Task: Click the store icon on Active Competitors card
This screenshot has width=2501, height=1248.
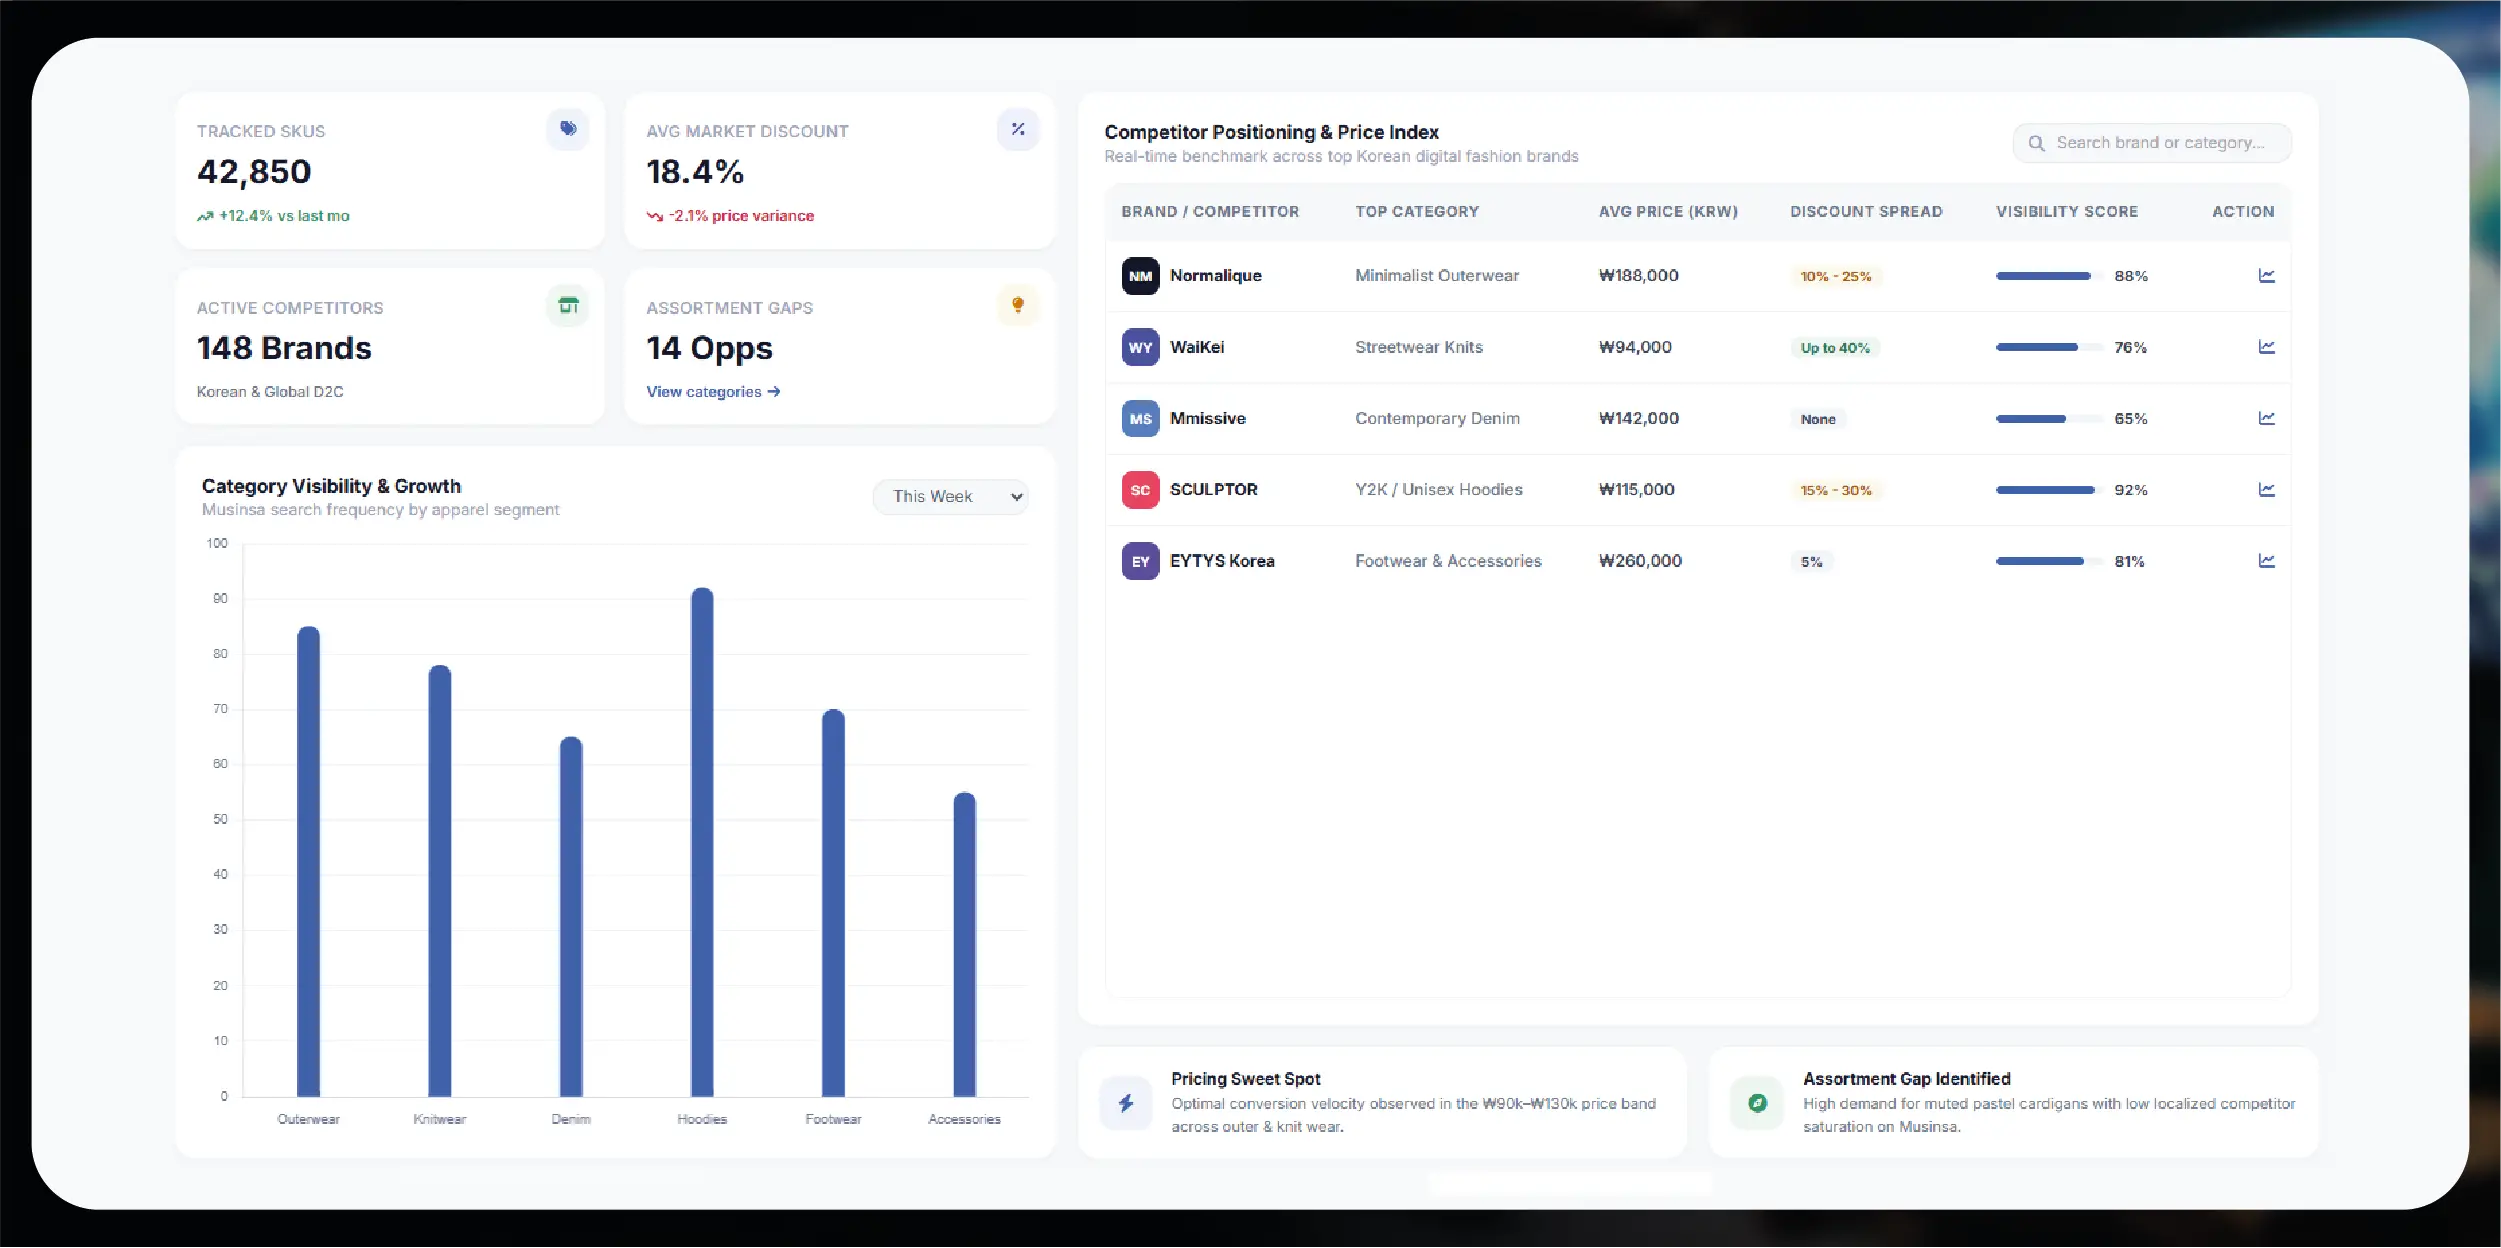Action: (x=568, y=305)
